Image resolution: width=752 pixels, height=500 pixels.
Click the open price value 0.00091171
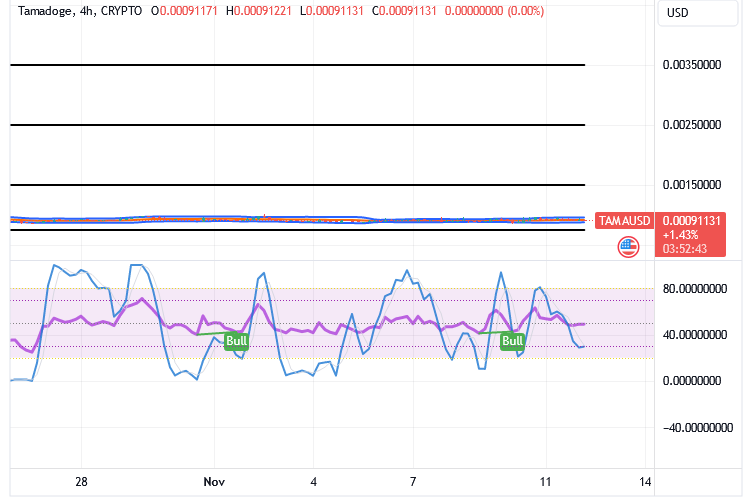tap(188, 11)
